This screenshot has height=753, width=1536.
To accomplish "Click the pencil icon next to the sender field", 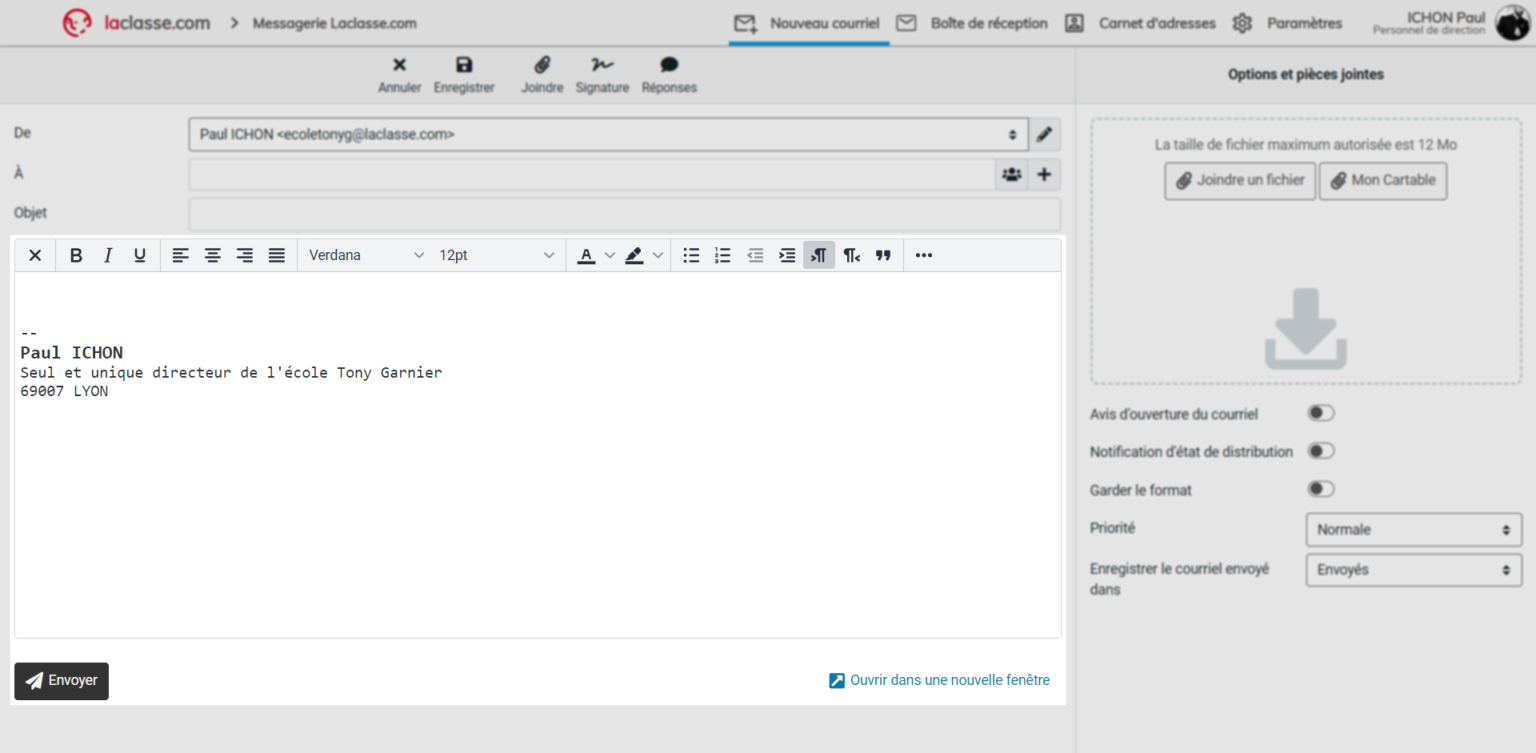I will [x=1044, y=134].
